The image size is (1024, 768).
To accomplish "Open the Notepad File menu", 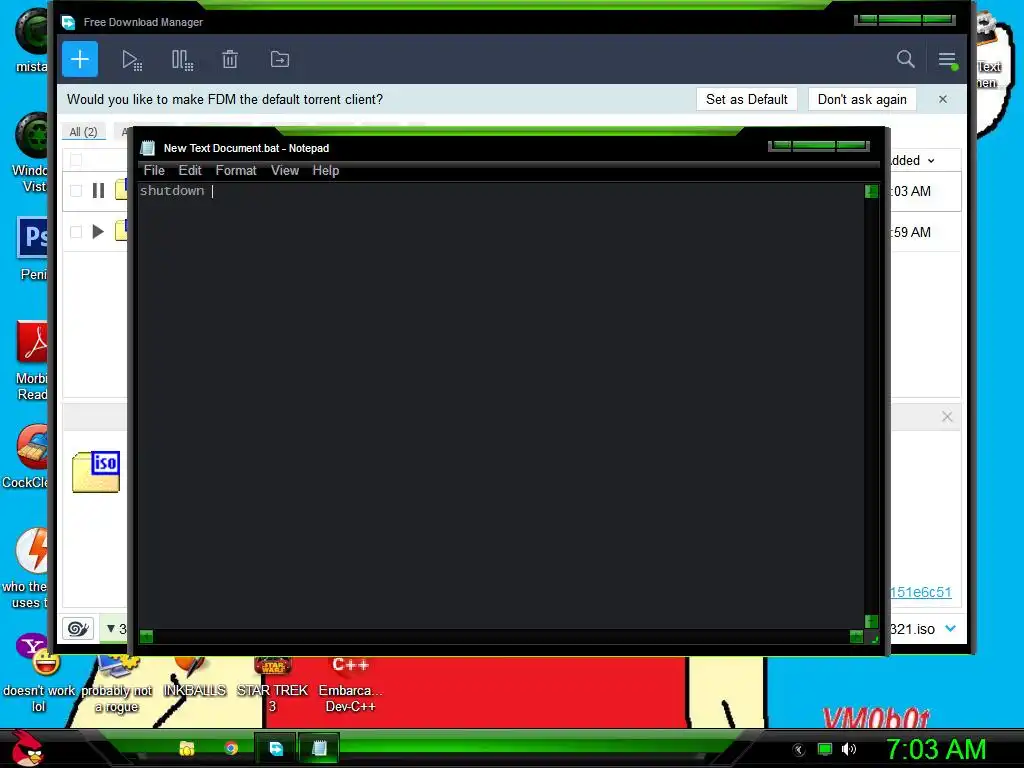I will click(154, 170).
